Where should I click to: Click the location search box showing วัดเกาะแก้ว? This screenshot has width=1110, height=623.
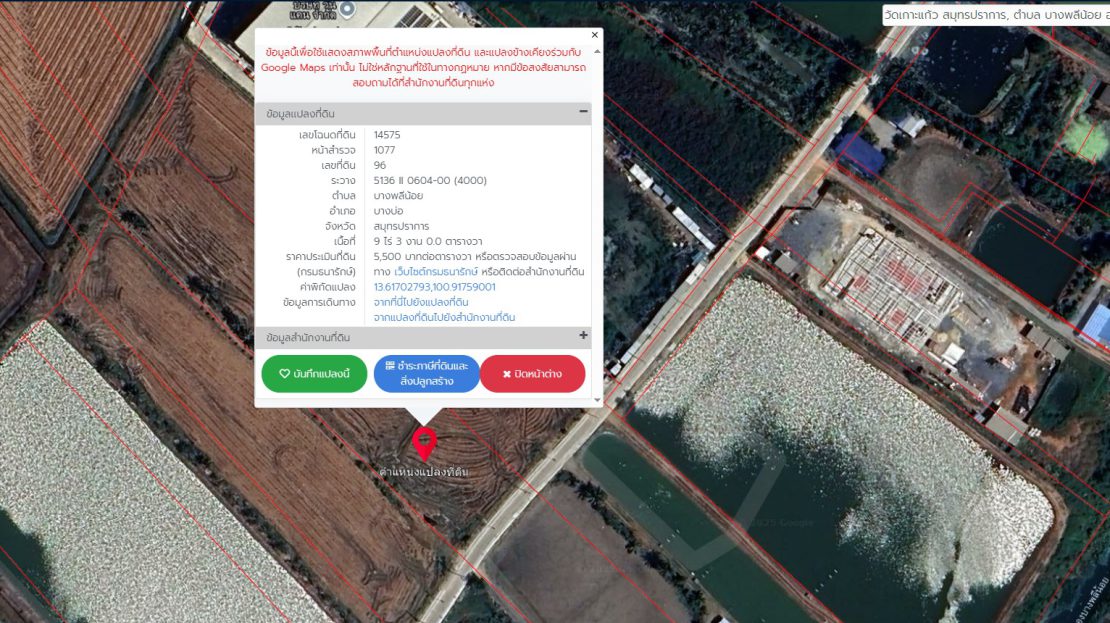click(x=995, y=15)
